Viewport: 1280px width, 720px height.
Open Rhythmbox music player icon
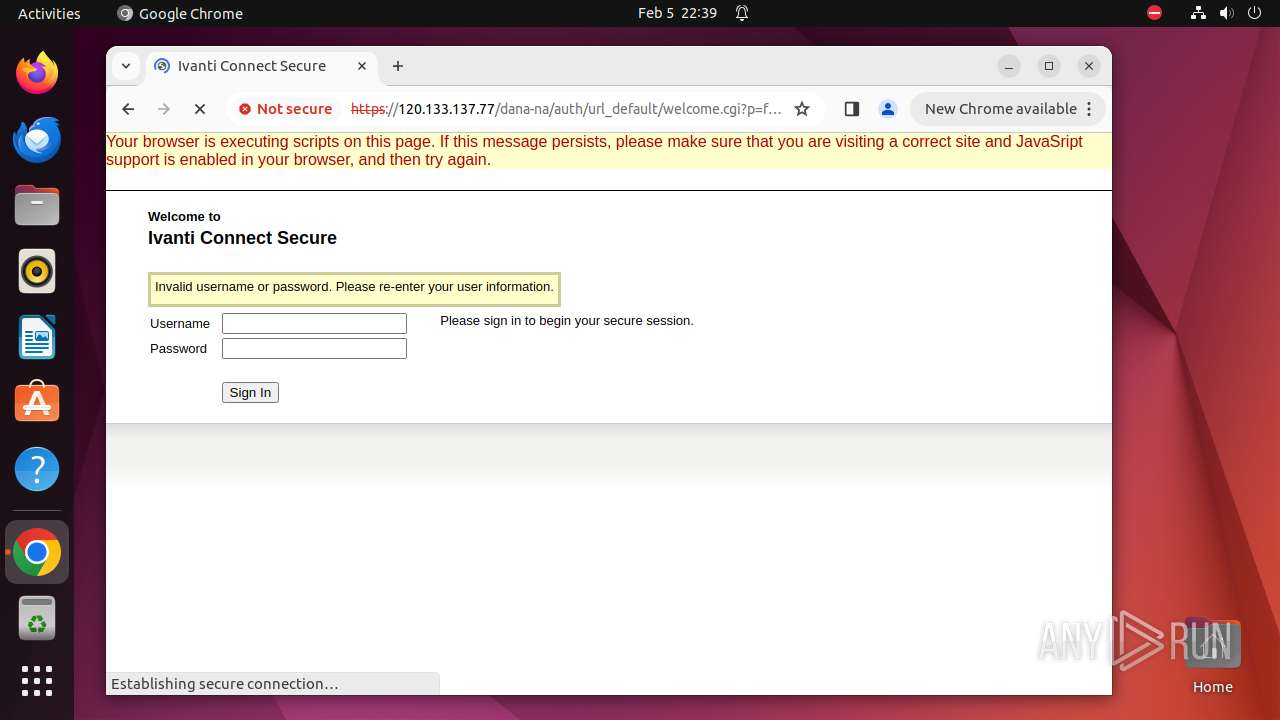pyautogui.click(x=37, y=271)
